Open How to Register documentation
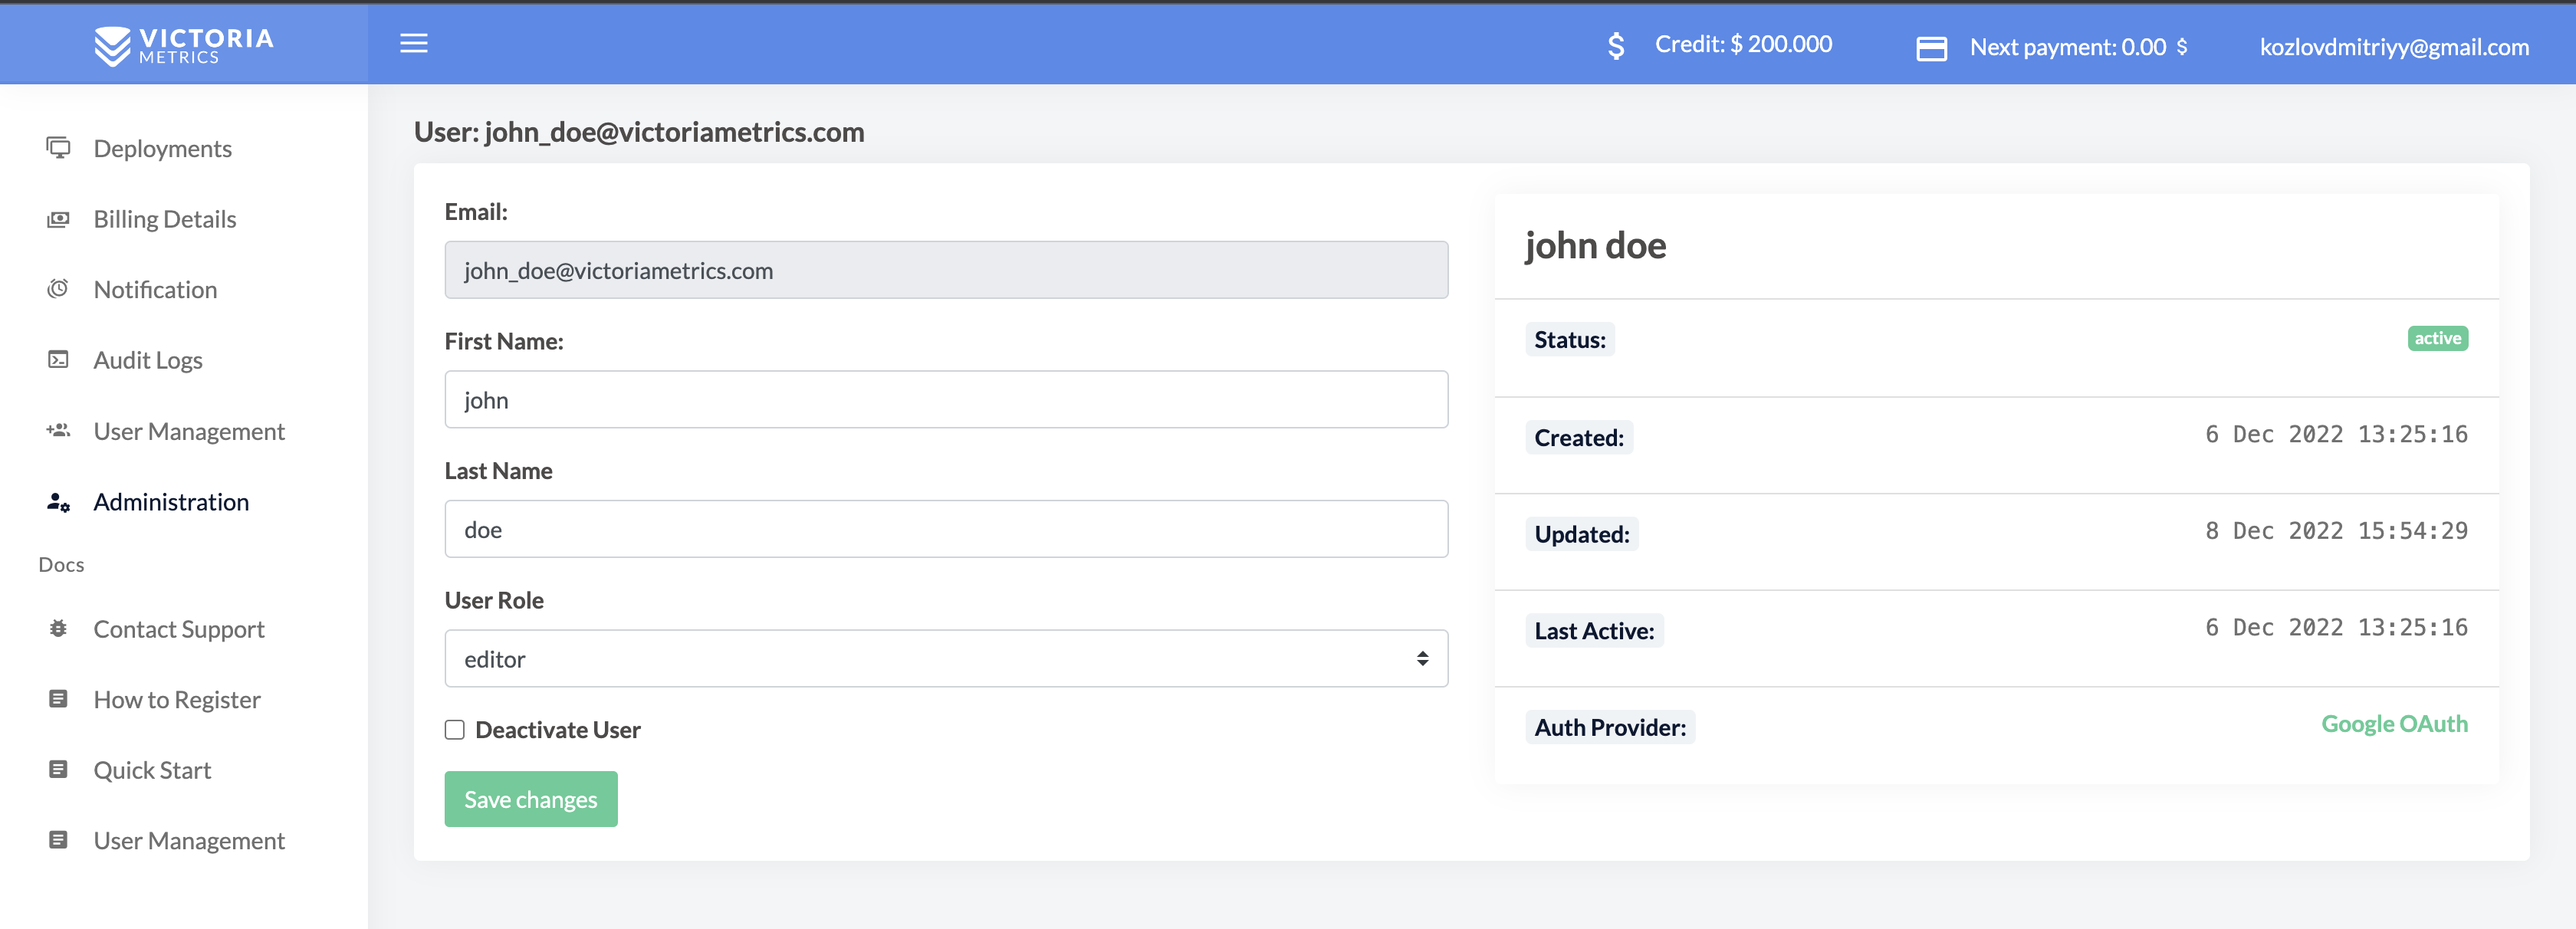 177,700
